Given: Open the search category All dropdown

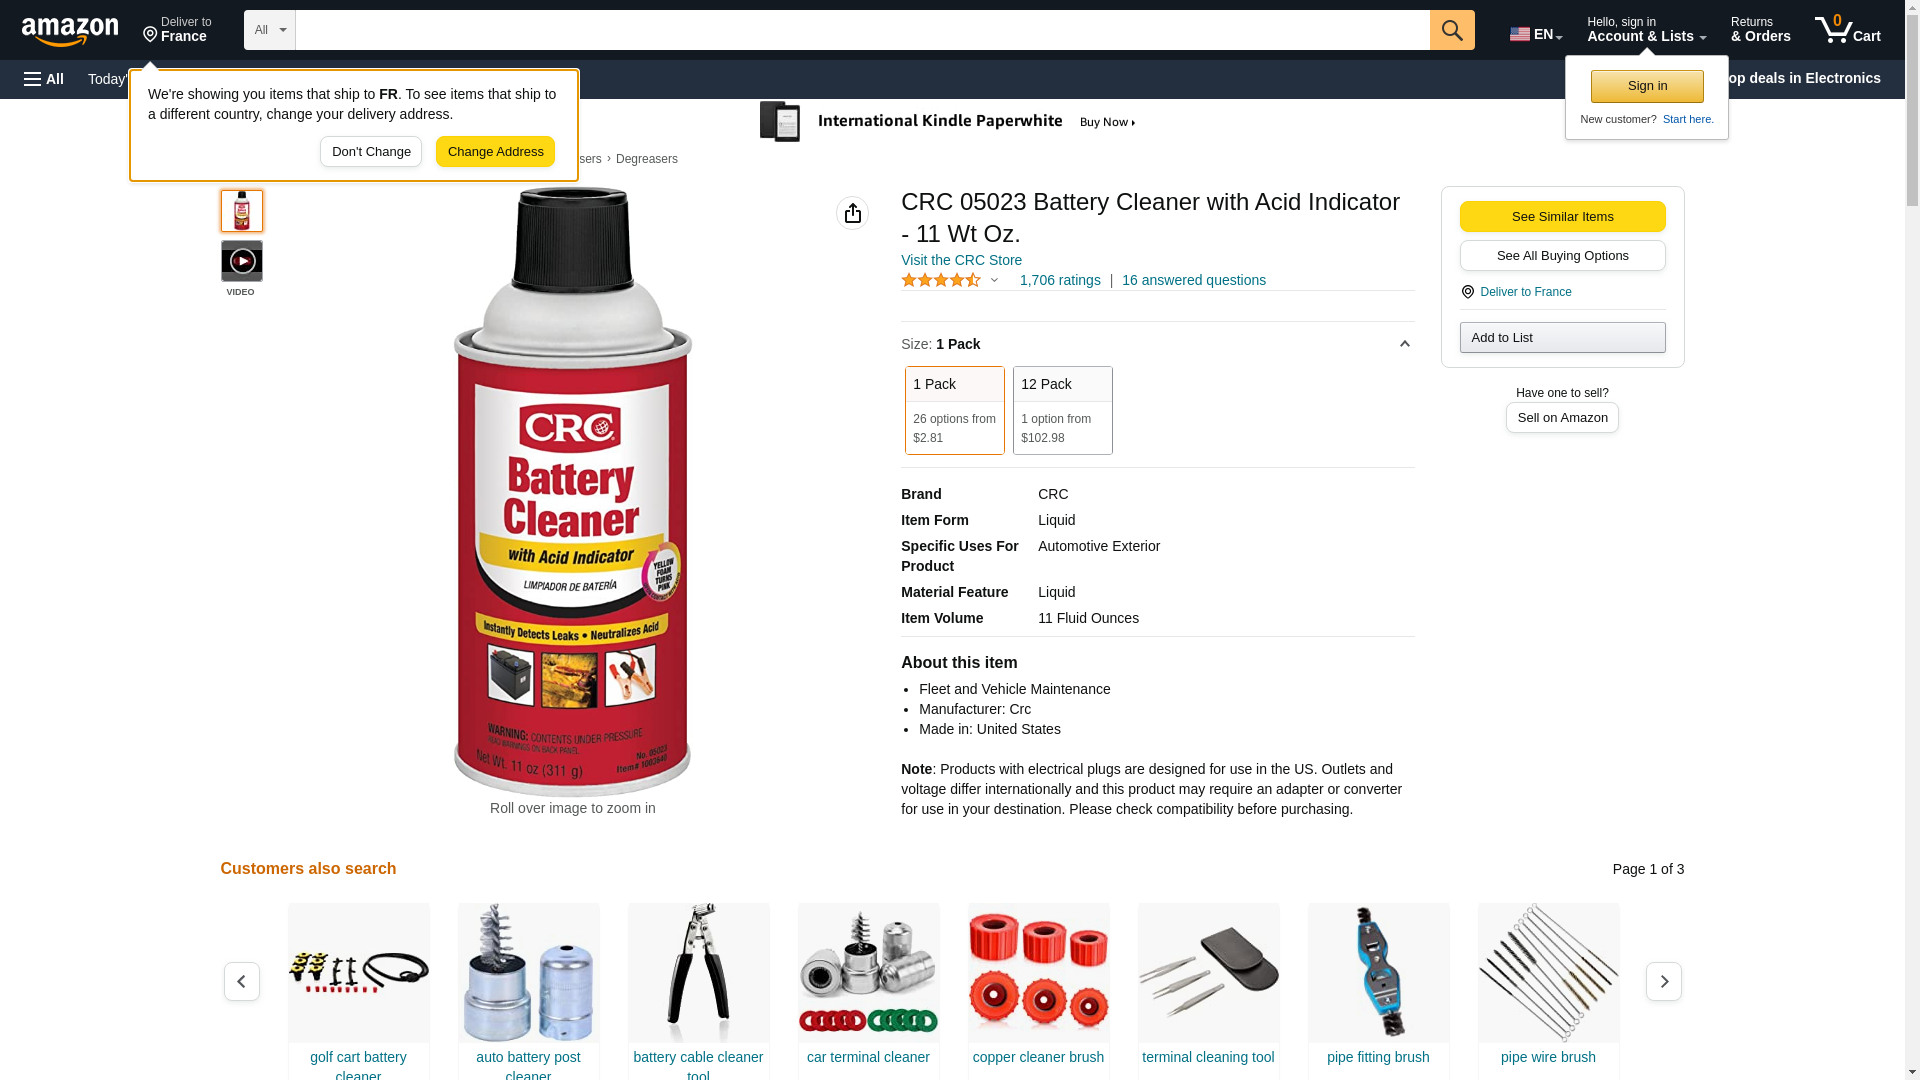Looking at the screenshot, I should point(270,30).
